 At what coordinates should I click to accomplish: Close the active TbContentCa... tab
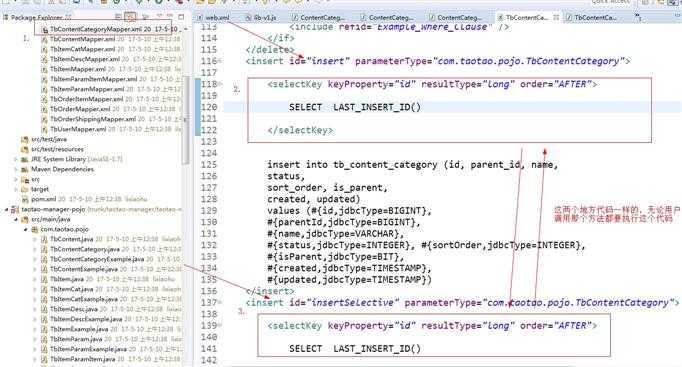point(556,17)
